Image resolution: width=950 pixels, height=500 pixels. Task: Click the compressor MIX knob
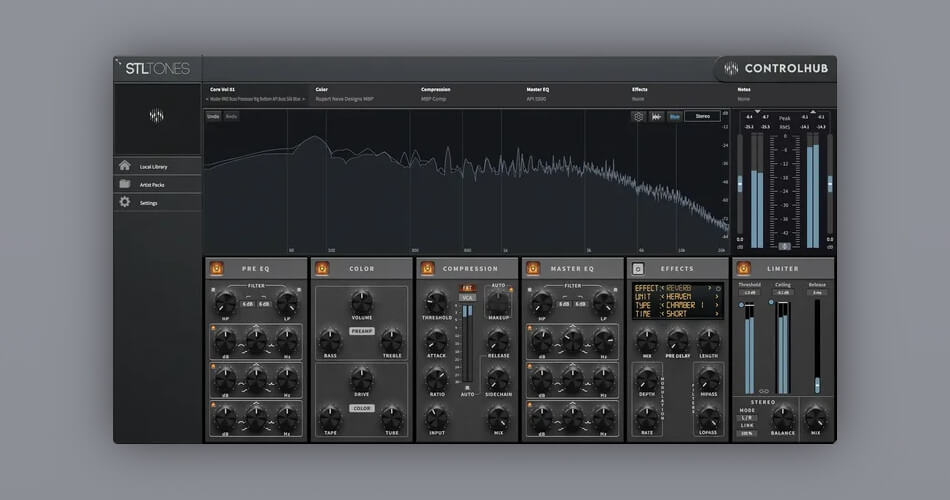pos(498,418)
